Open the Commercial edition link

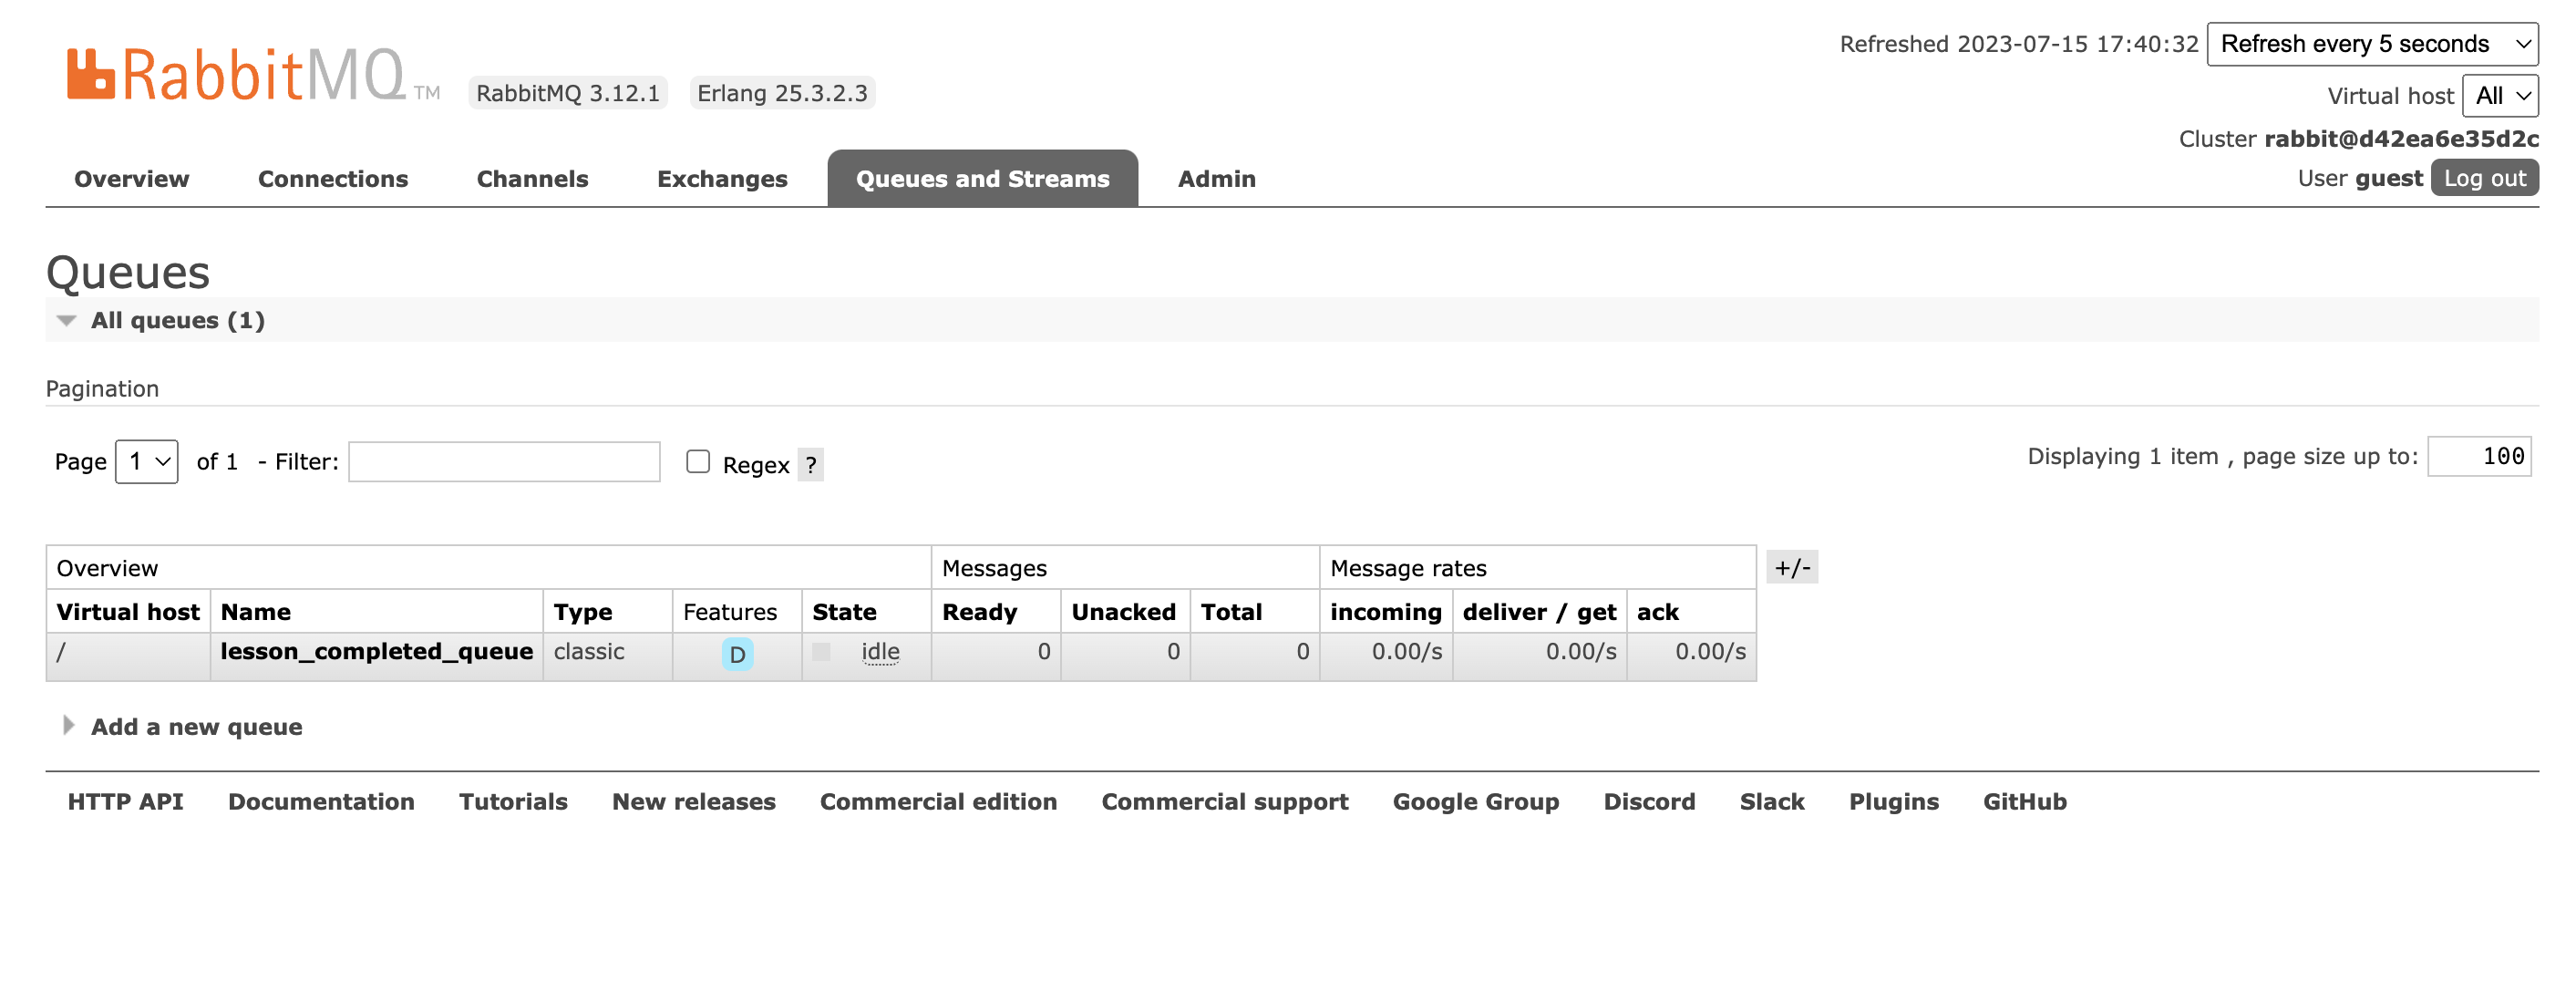tap(938, 802)
